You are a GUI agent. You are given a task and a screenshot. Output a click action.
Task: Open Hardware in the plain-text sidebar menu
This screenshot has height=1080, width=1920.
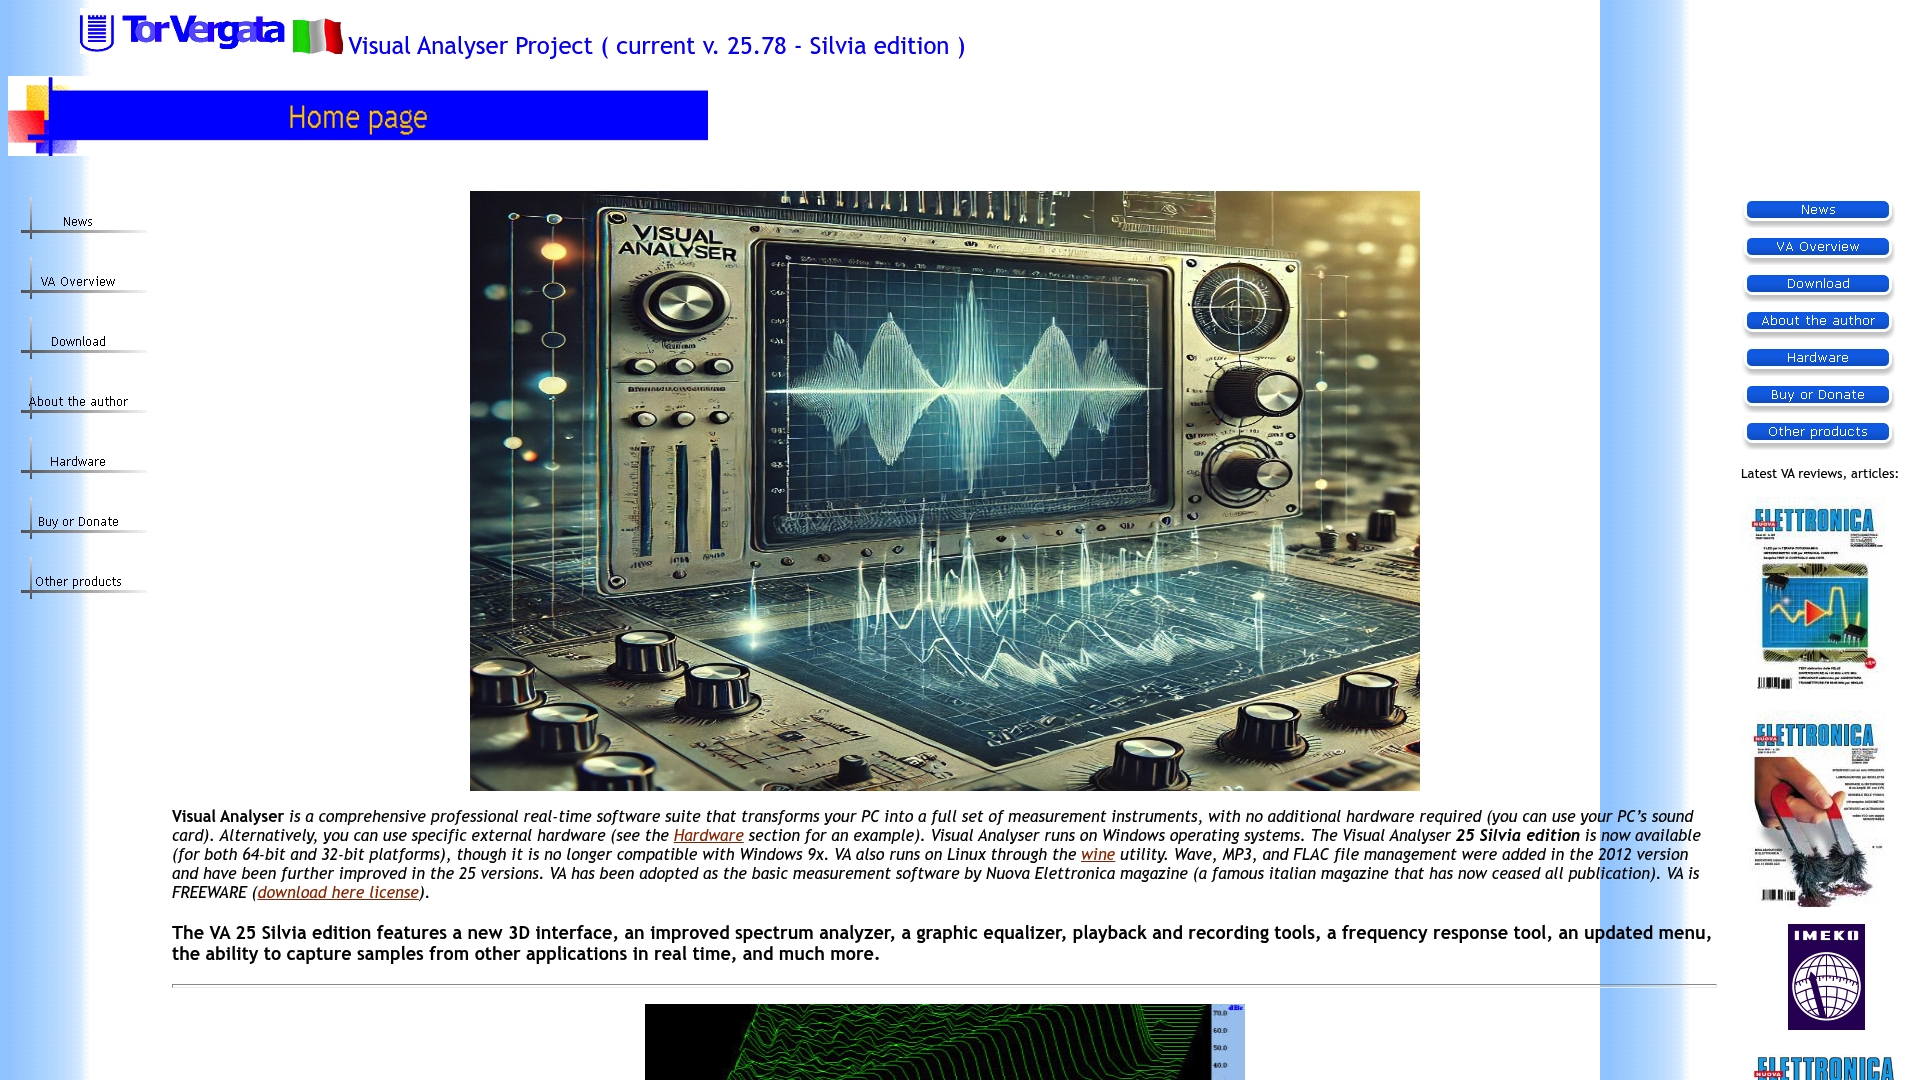pyautogui.click(x=78, y=462)
